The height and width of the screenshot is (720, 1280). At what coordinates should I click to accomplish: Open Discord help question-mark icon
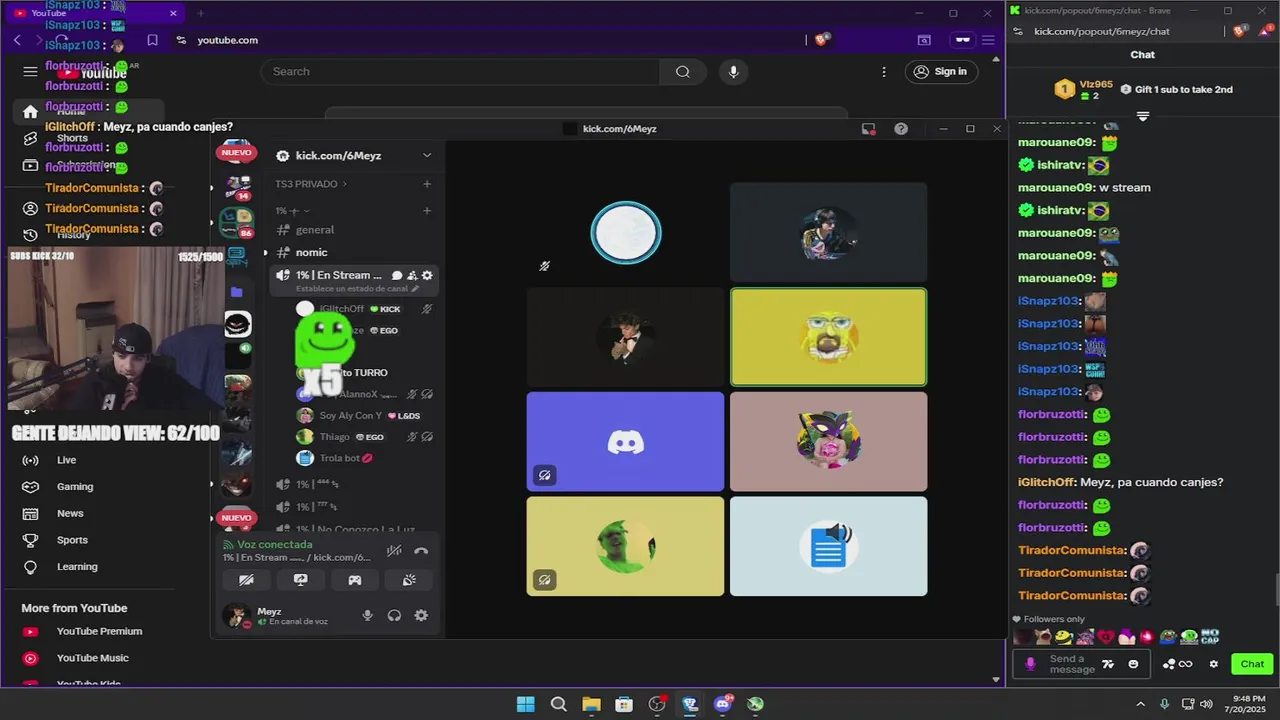pos(901,129)
